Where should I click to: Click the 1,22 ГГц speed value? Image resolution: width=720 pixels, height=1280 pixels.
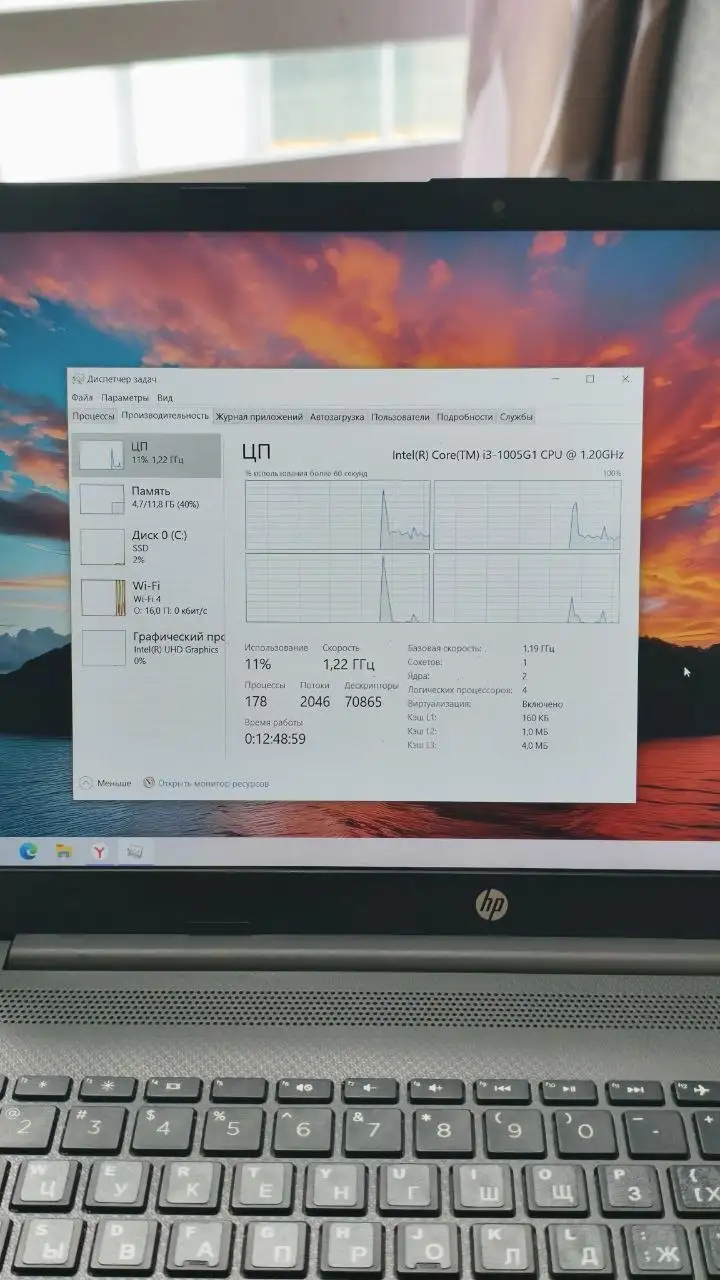[x=349, y=664]
